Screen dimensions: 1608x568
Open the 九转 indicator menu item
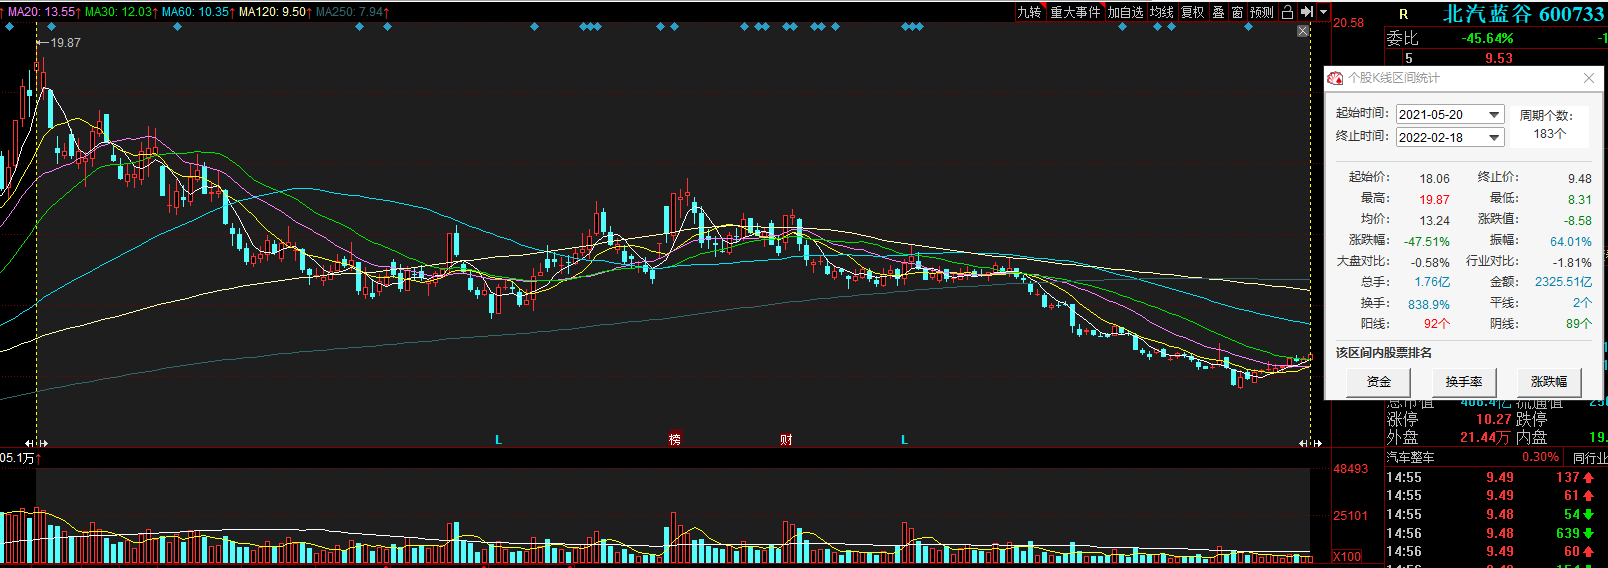(1029, 12)
